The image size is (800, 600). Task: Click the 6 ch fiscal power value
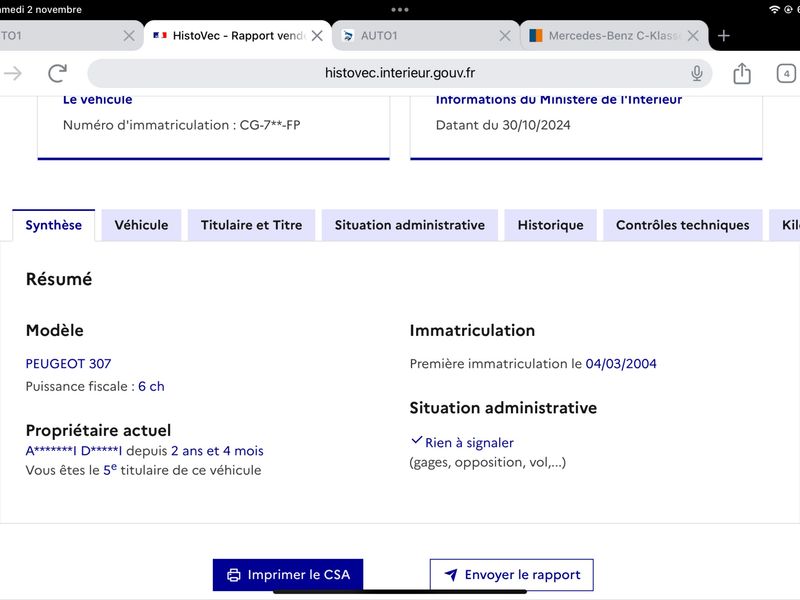click(151, 386)
